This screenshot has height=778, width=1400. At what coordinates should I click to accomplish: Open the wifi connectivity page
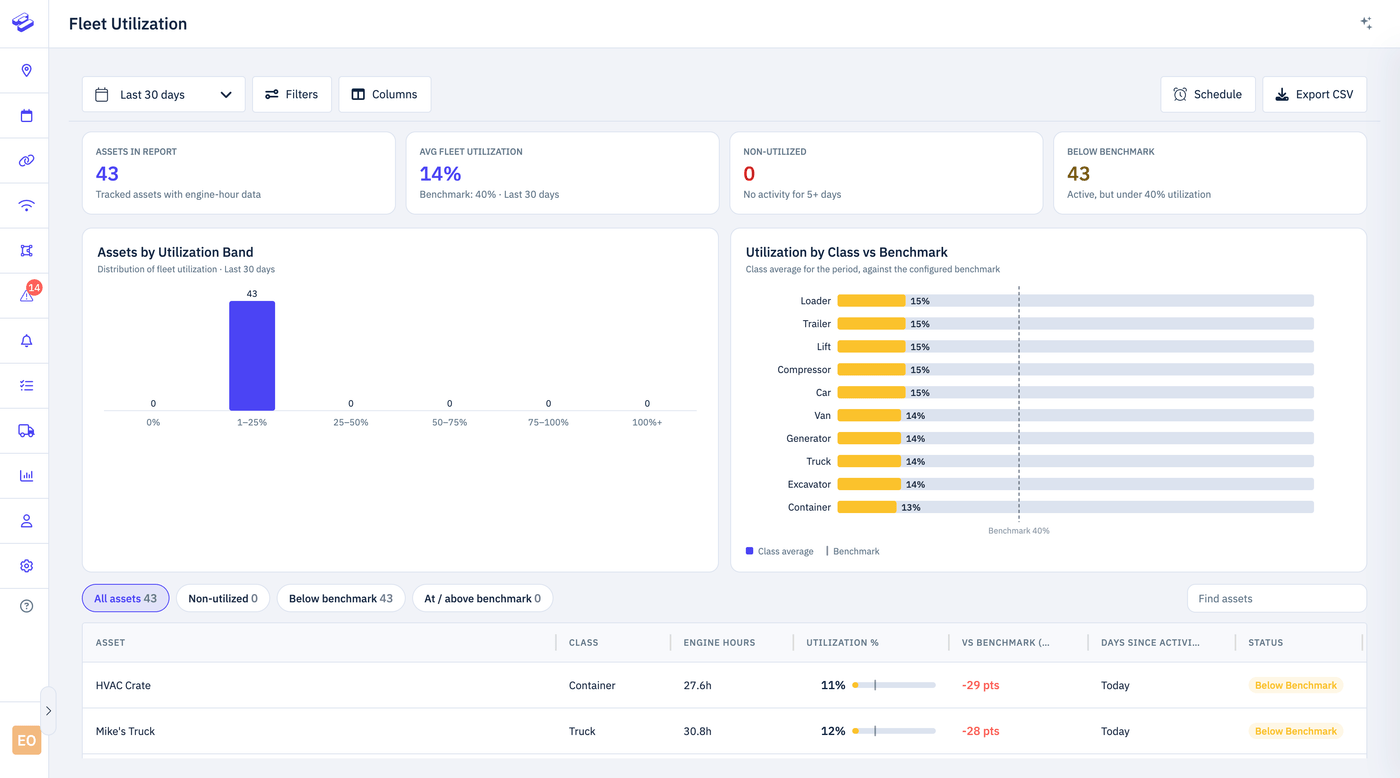pyautogui.click(x=27, y=206)
